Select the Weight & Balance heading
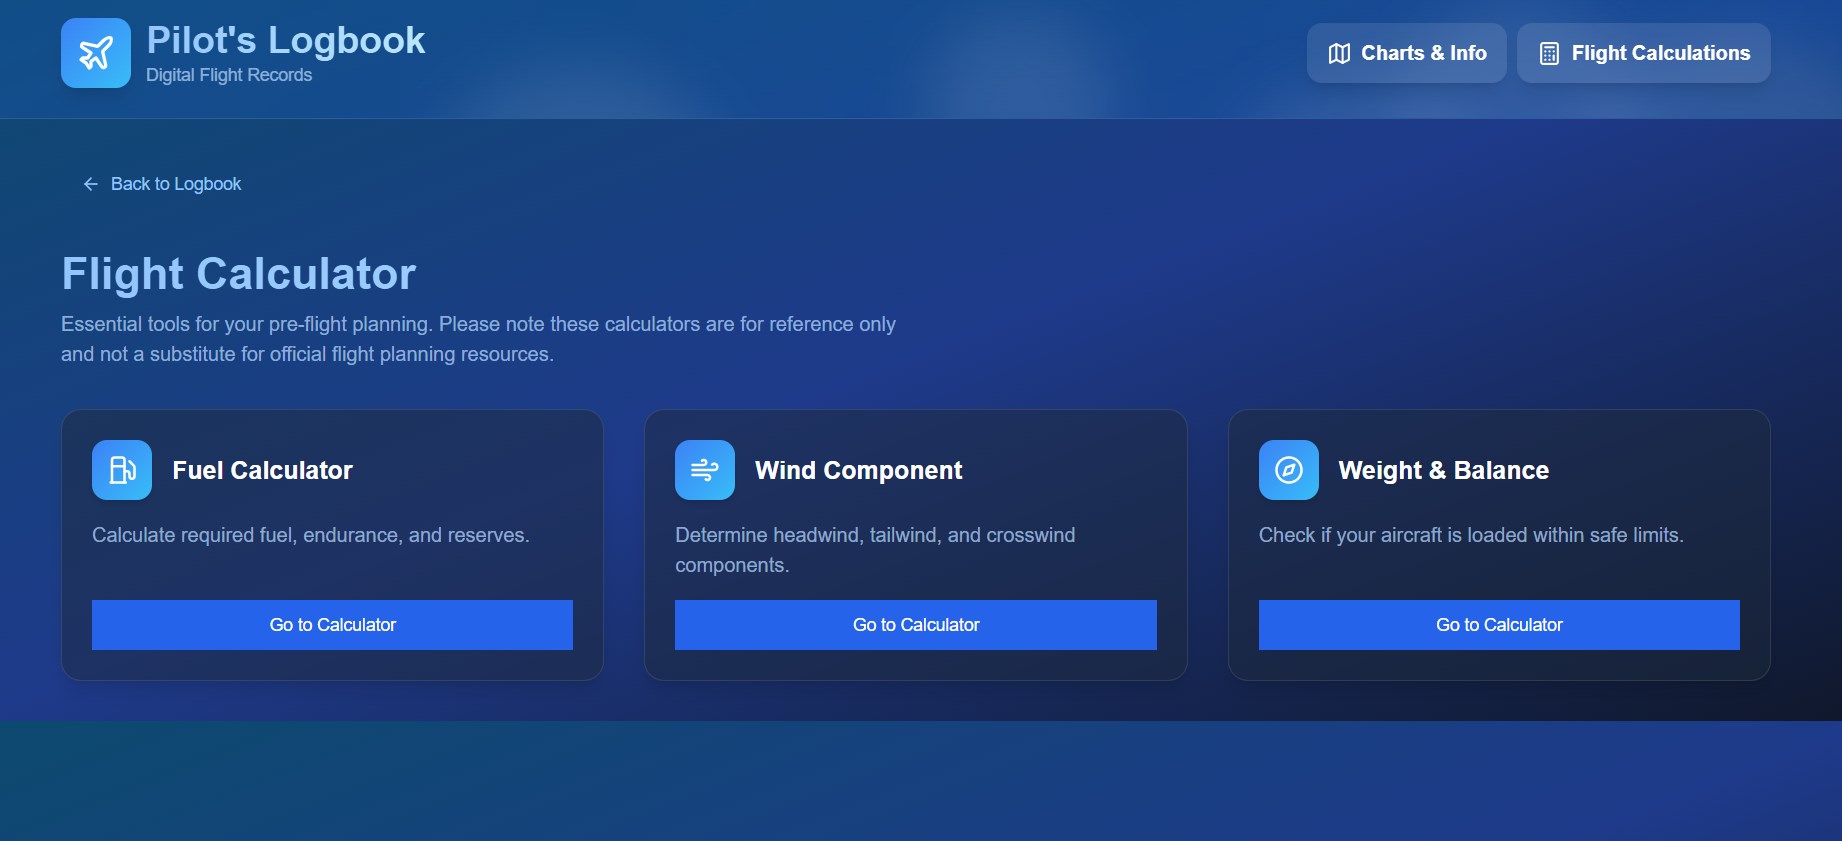The width and height of the screenshot is (1842, 841). point(1443,470)
